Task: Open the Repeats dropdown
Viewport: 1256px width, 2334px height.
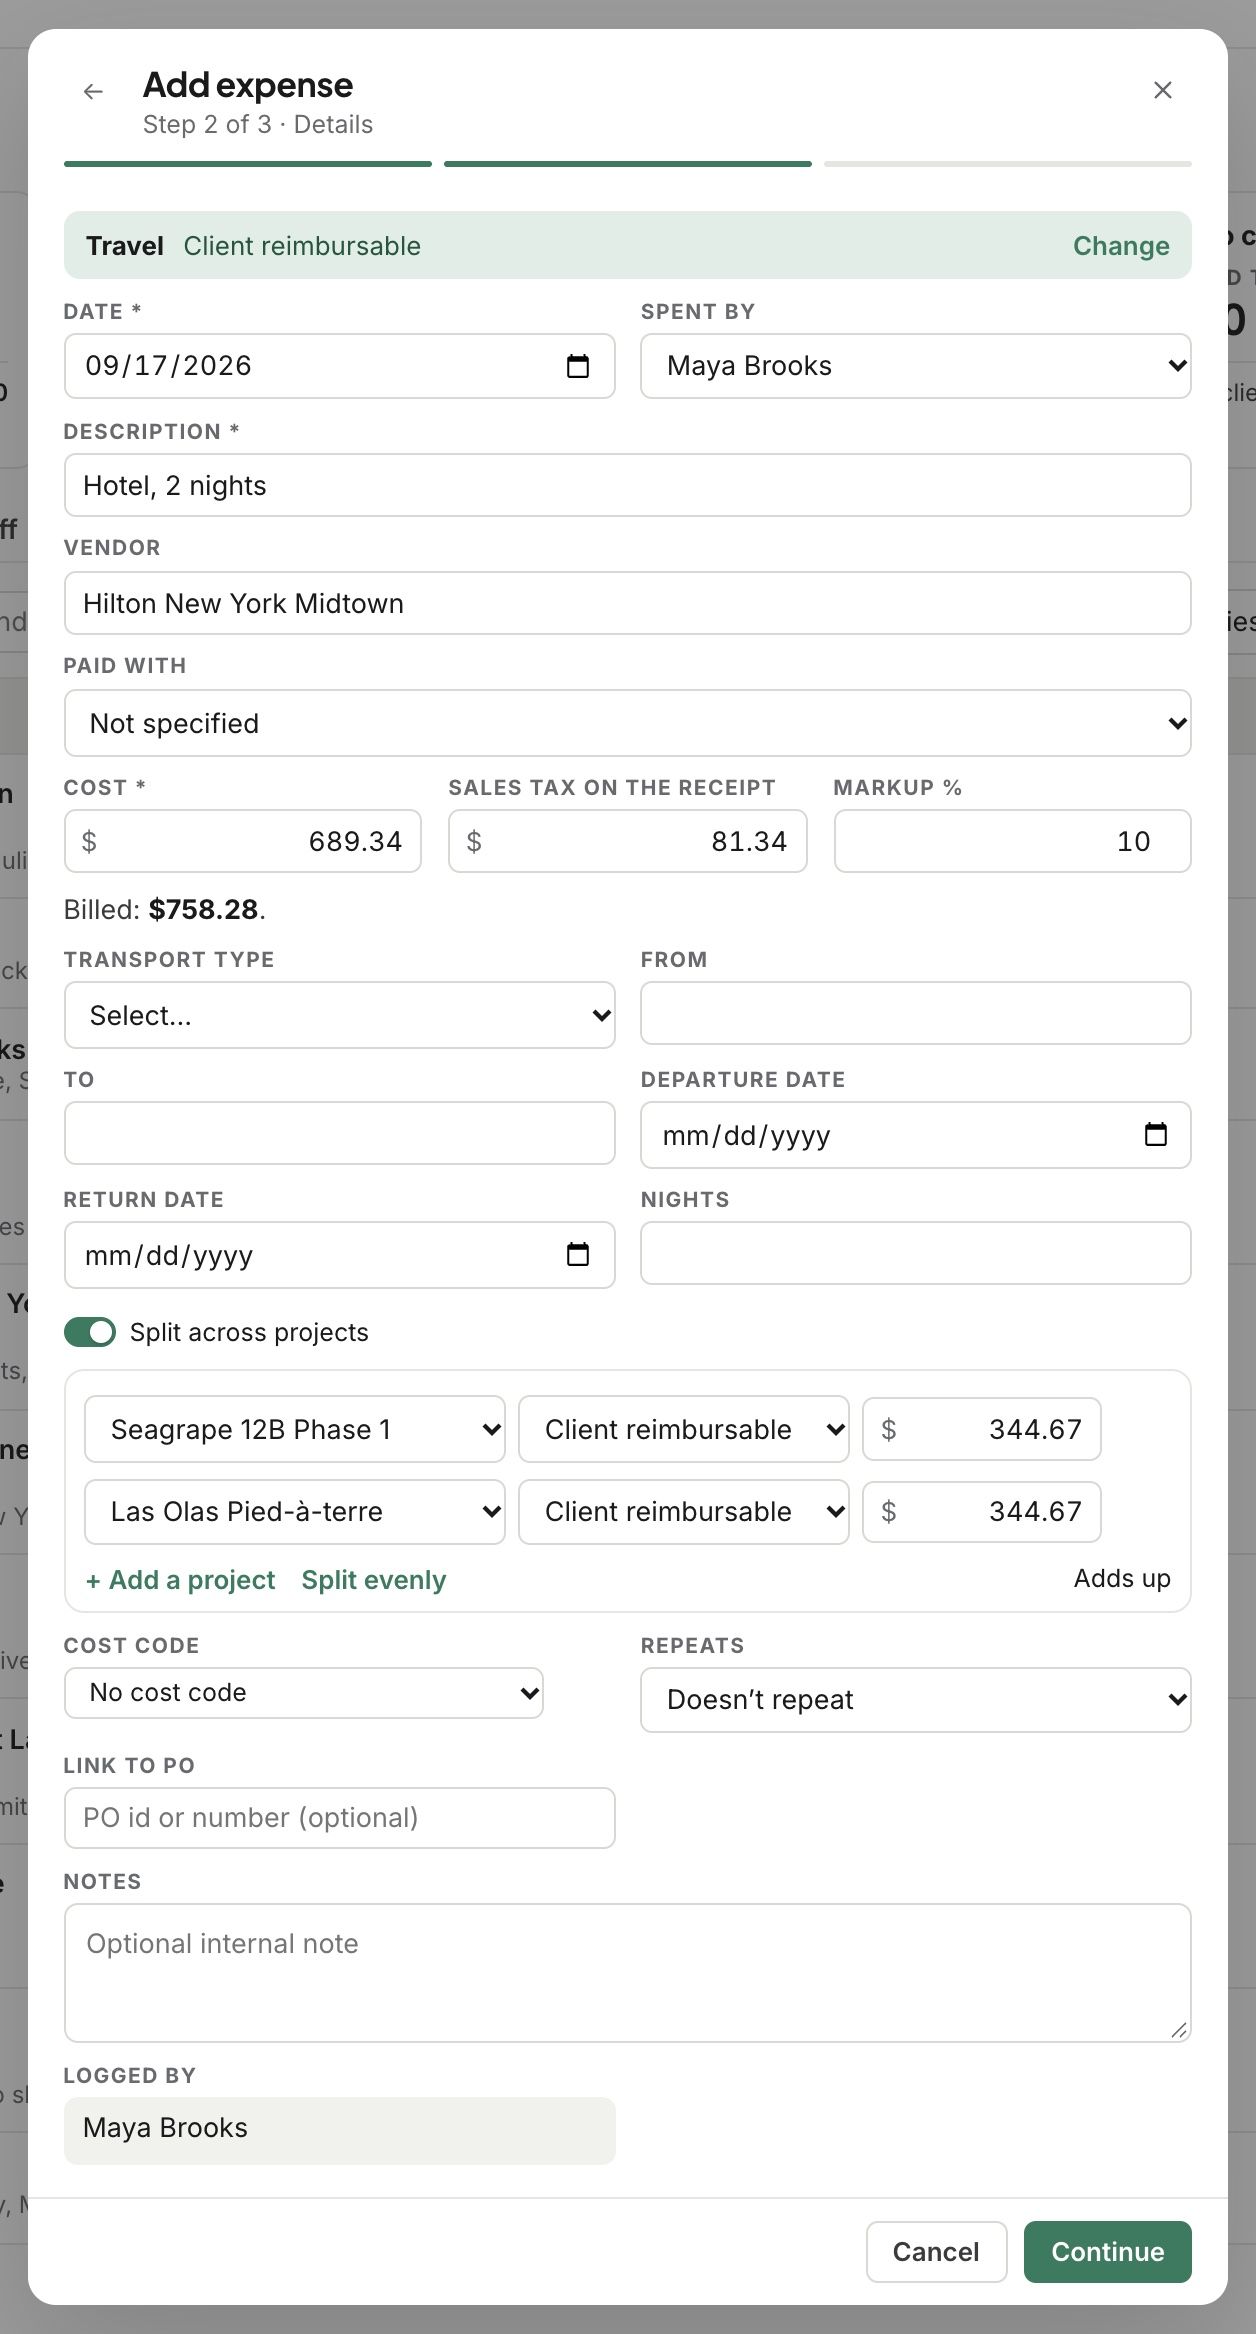Action: point(915,1699)
